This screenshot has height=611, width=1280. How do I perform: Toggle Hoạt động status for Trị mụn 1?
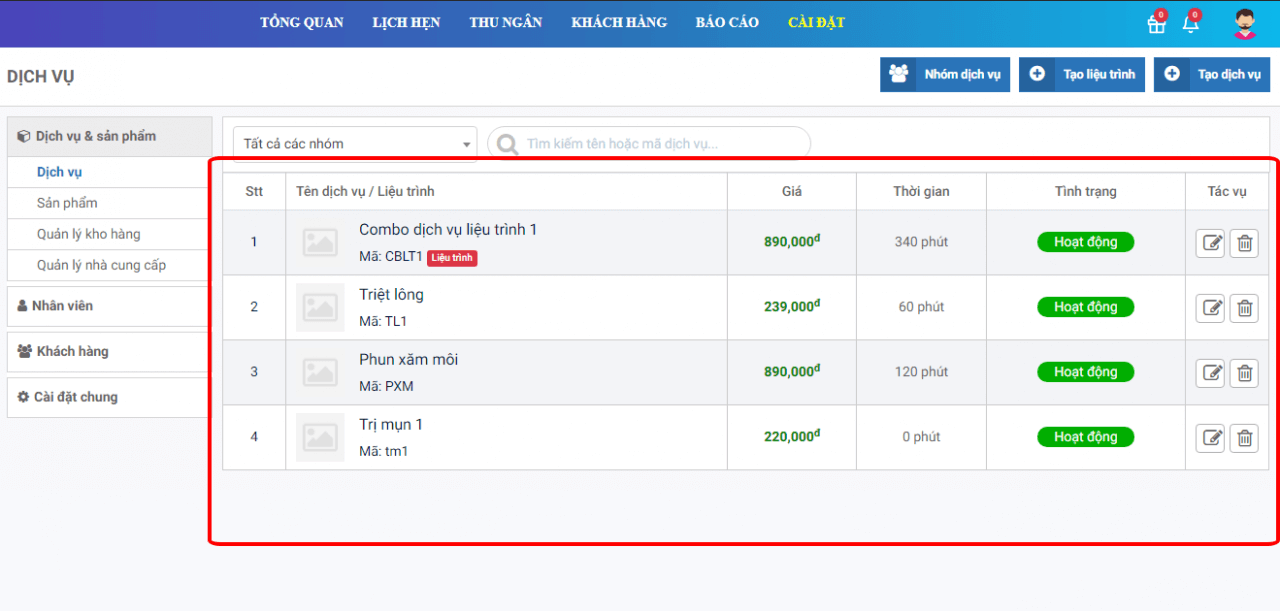pyautogui.click(x=1085, y=437)
